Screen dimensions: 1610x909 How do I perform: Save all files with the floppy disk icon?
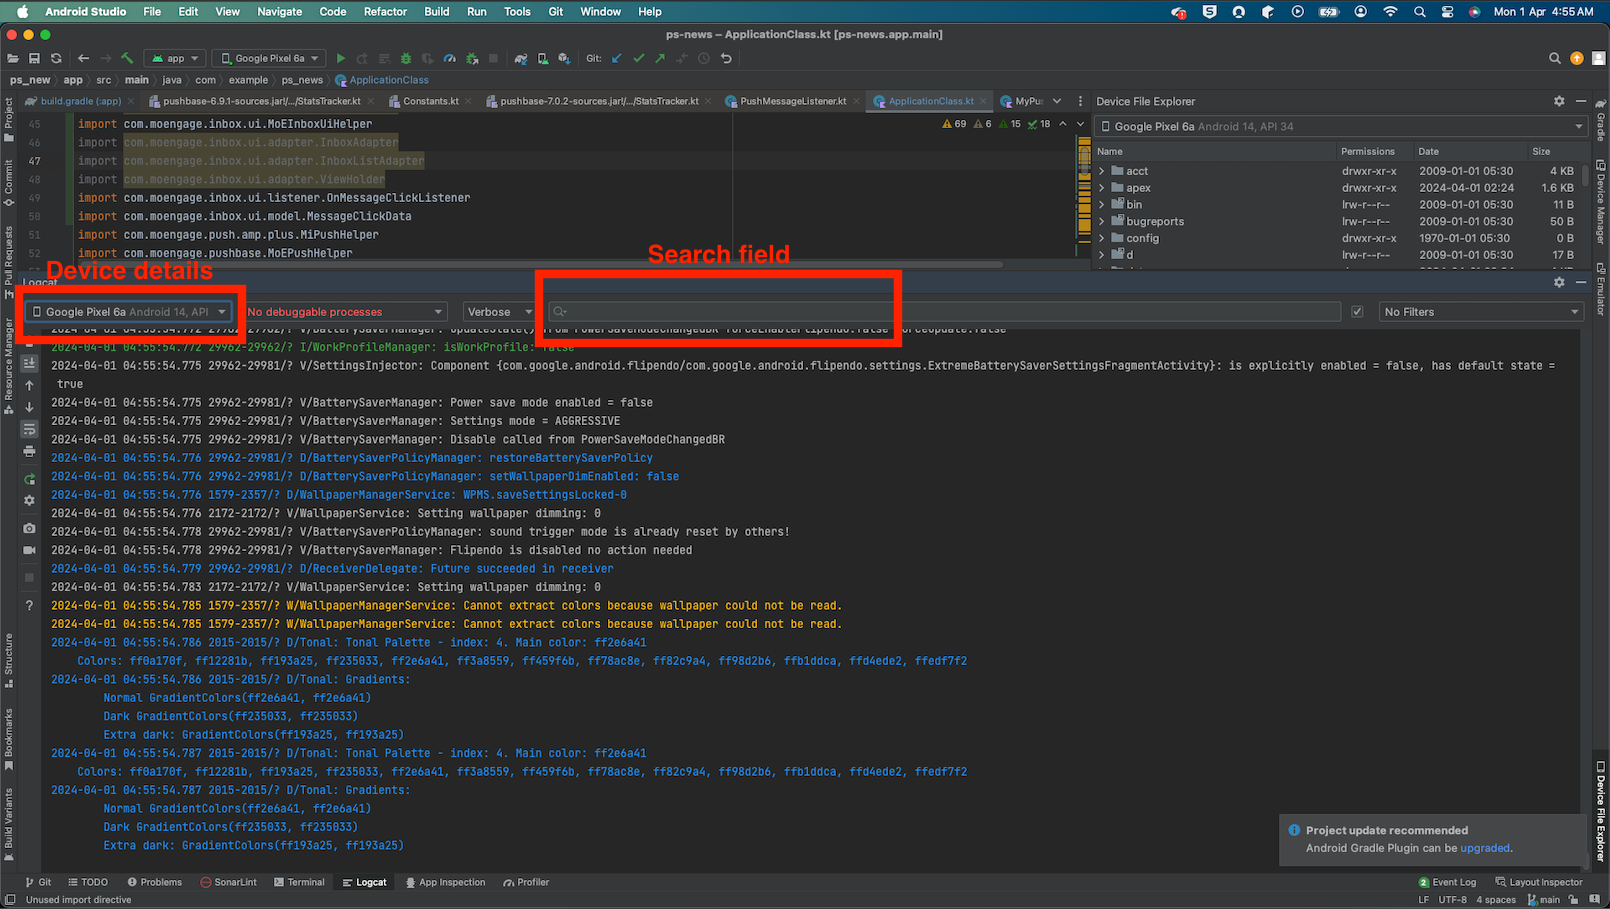tap(34, 58)
